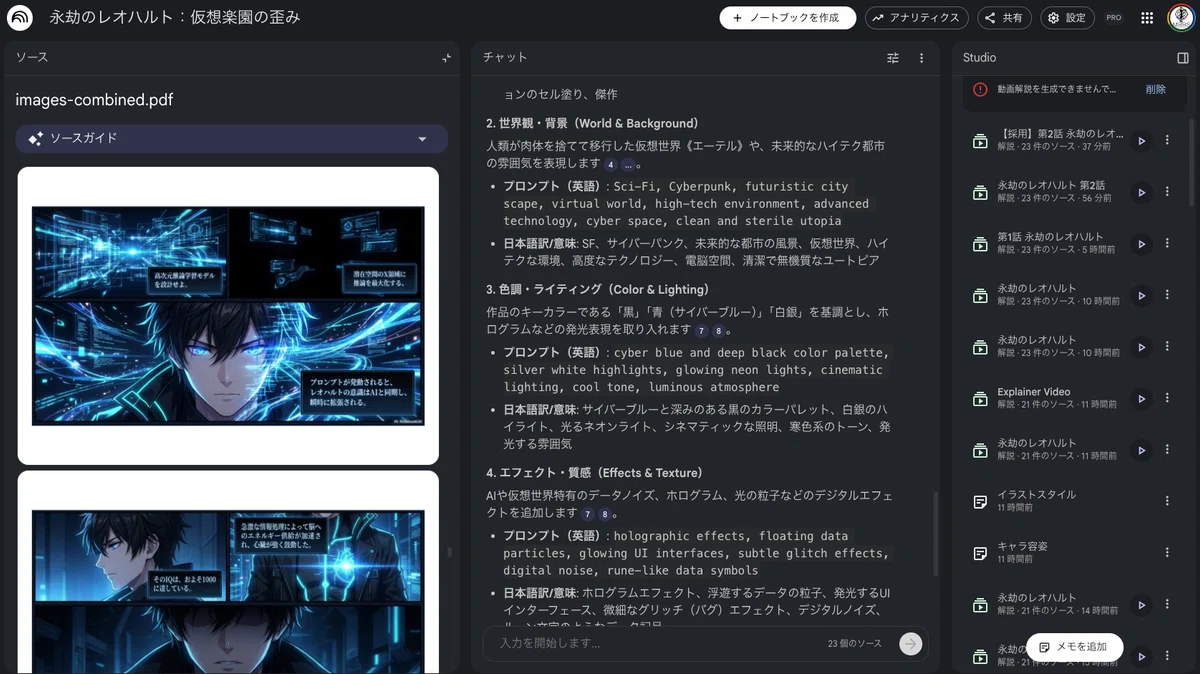Open more options for 永劫のレオハルト 第2話
This screenshot has height=674, width=1200.
click(x=1167, y=192)
